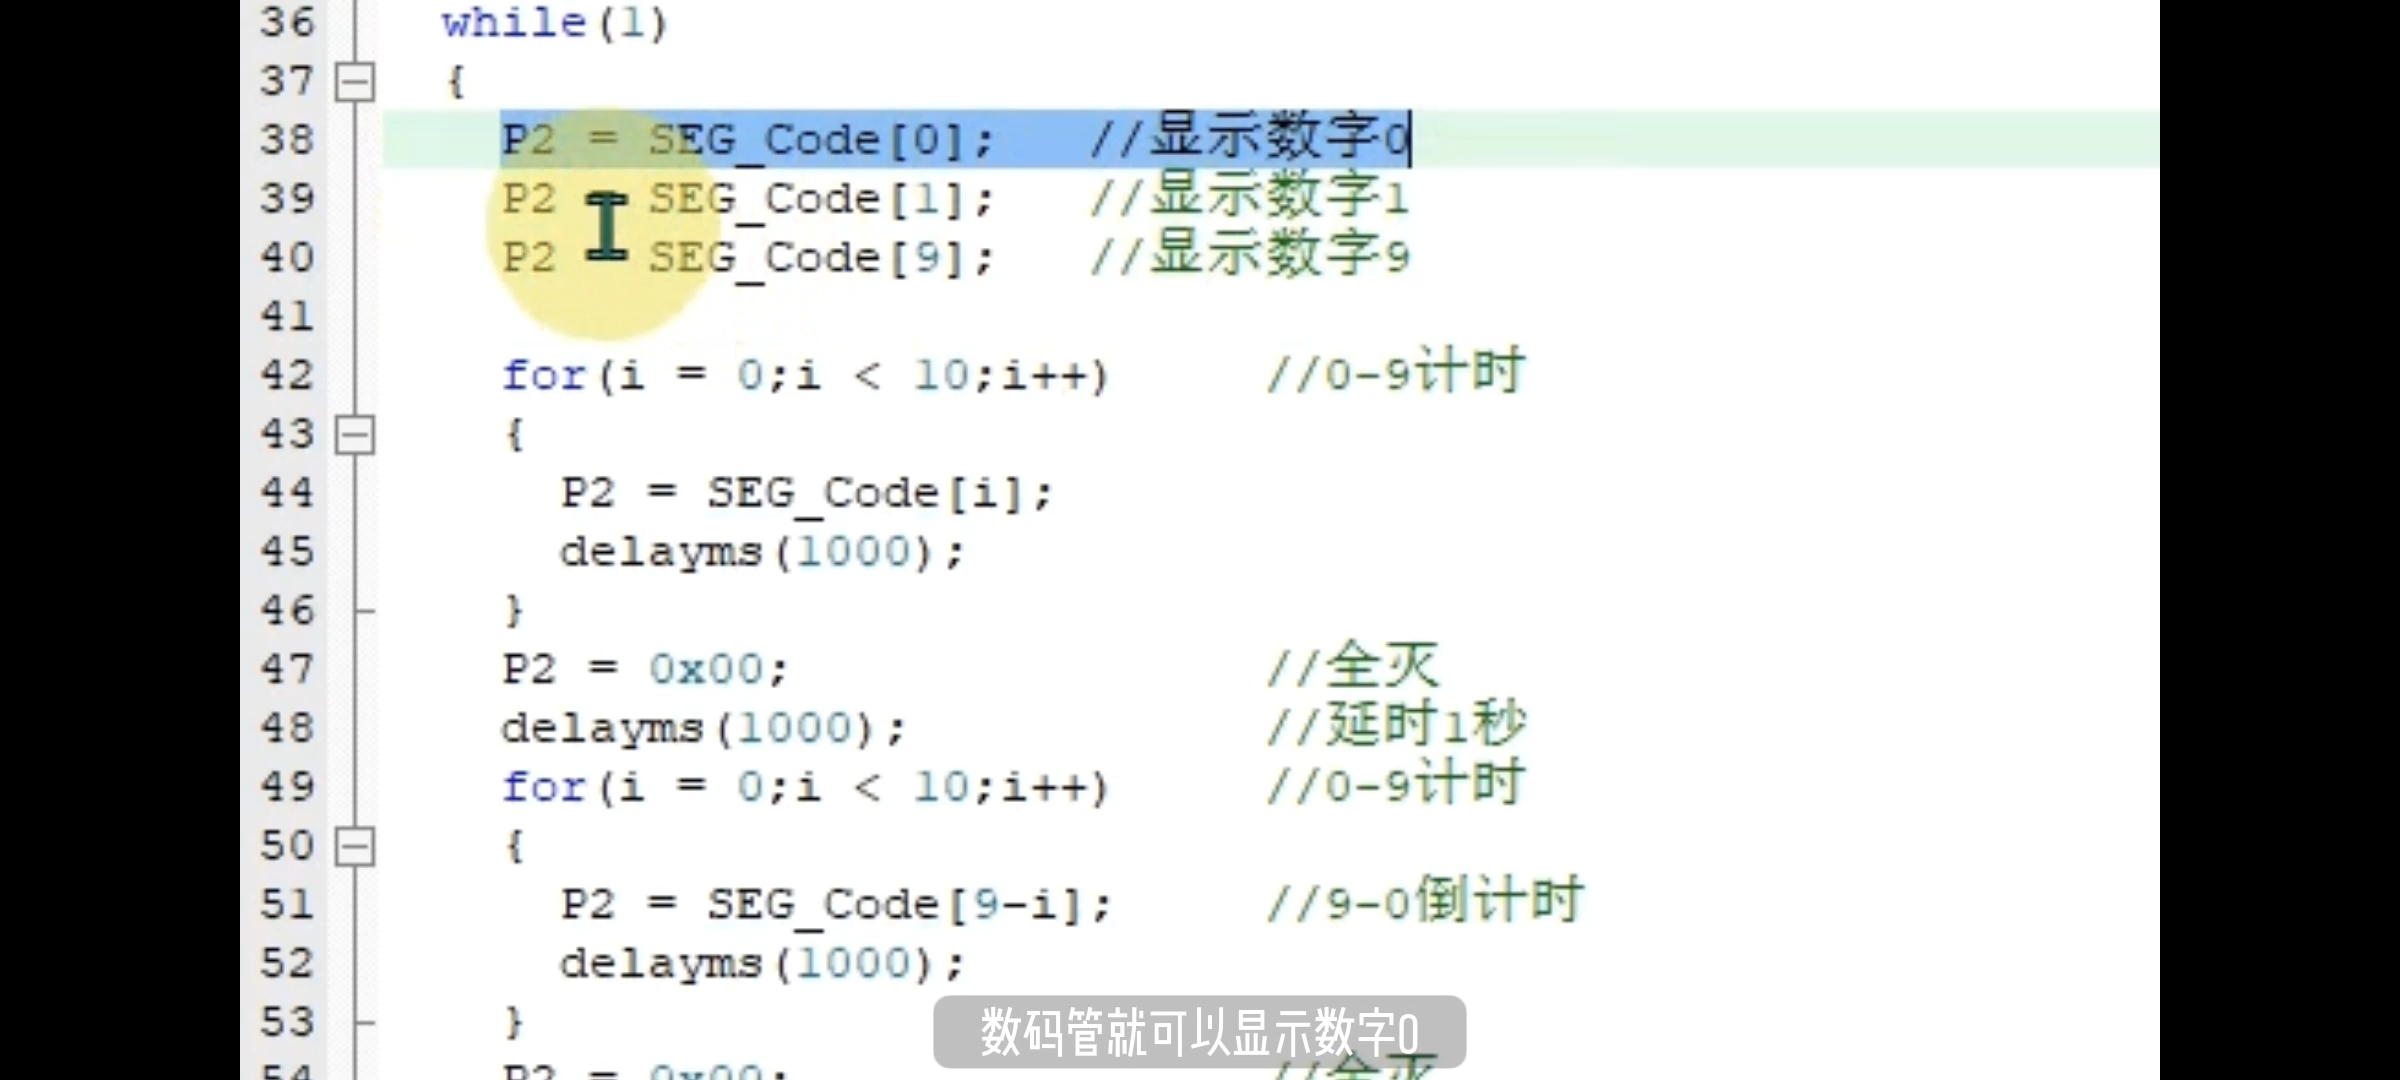
Task: Click SEG_Code[9-i] on line 51
Action: pos(909,905)
